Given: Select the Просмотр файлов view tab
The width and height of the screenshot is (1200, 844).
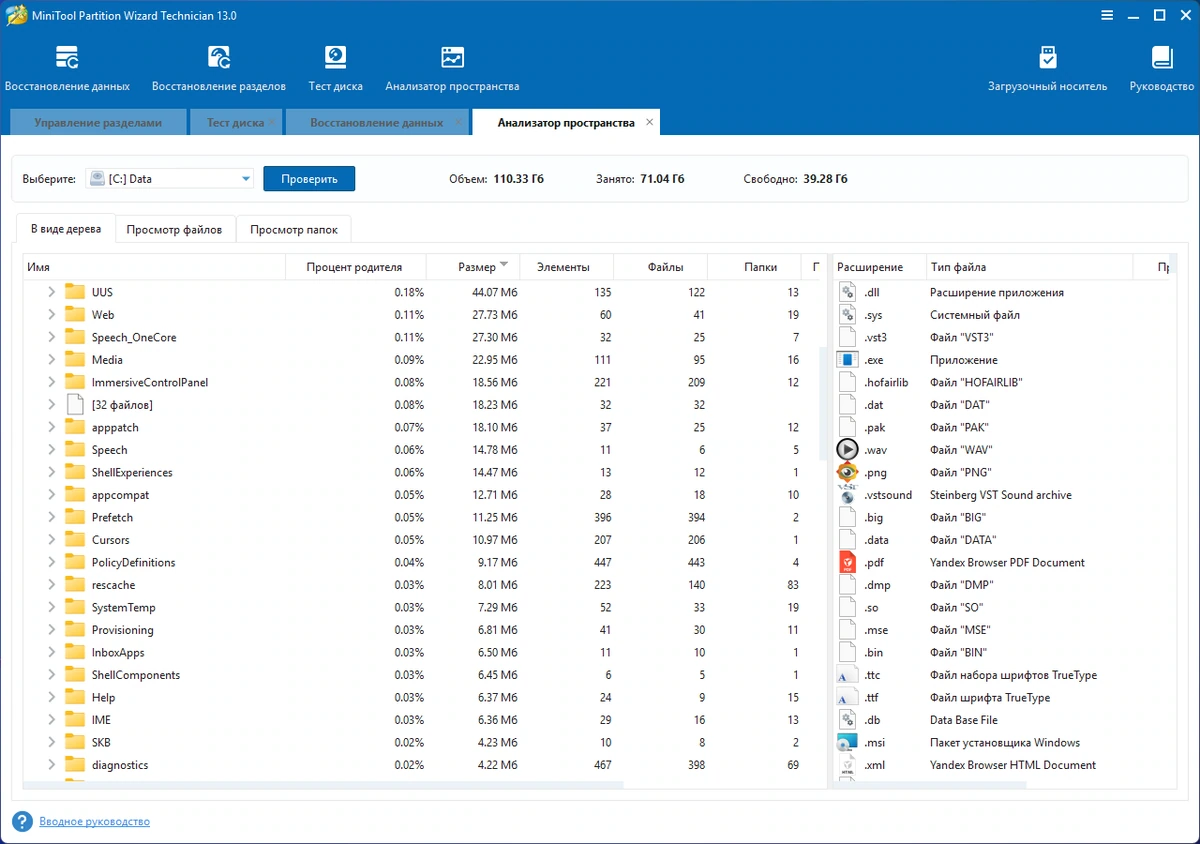Looking at the screenshot, I should [174, 230].
